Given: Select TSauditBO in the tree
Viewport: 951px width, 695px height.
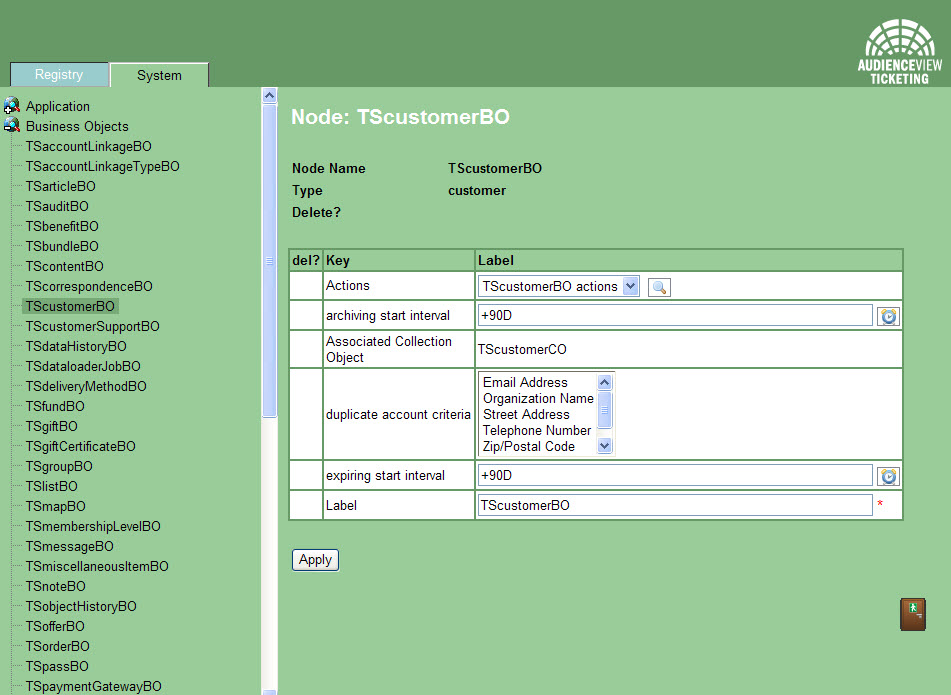Looking at the screenshot, I should pyautogui.click(x=57, y=206).
